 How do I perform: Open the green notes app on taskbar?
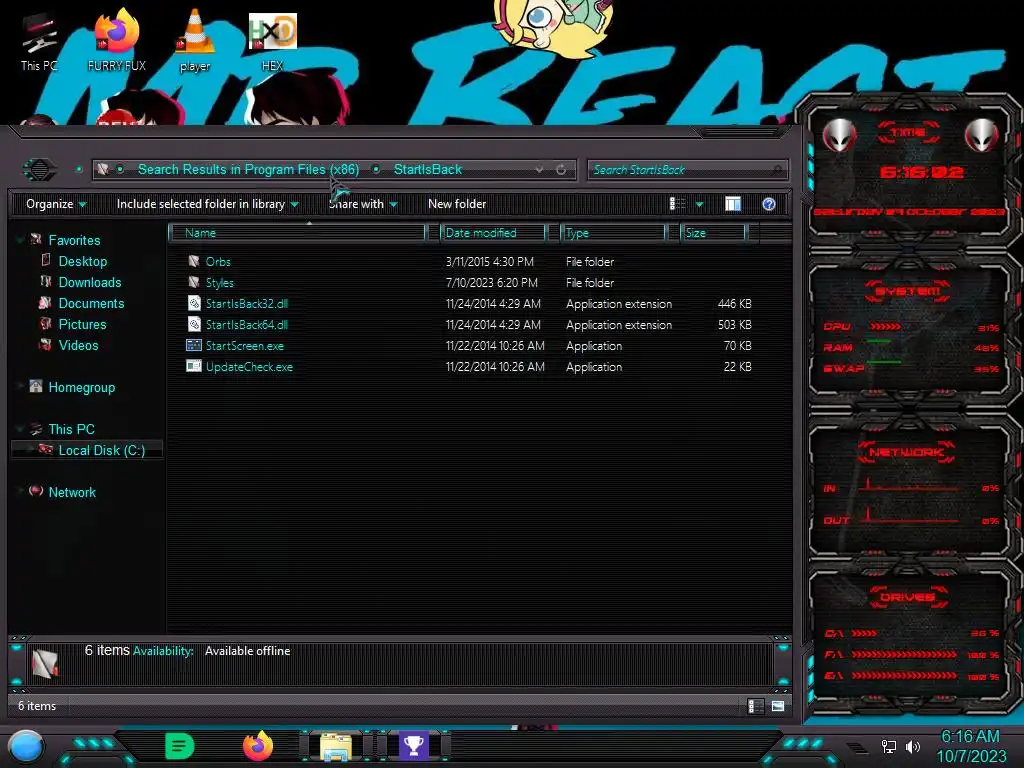(180, 746)
